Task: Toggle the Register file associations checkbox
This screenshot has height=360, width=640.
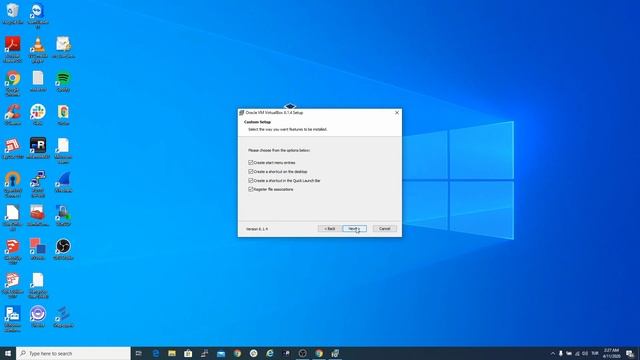Action: pos(251,189)
